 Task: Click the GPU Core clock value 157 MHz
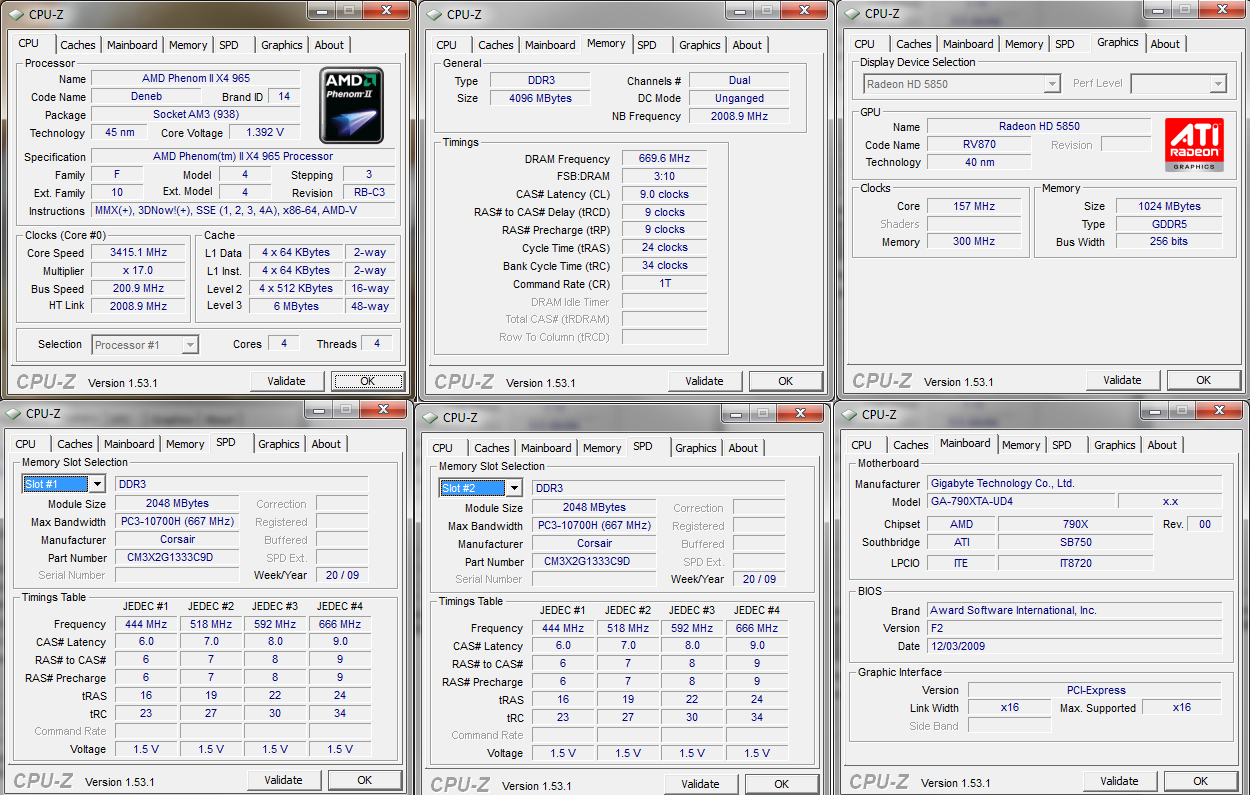(974, 206)
